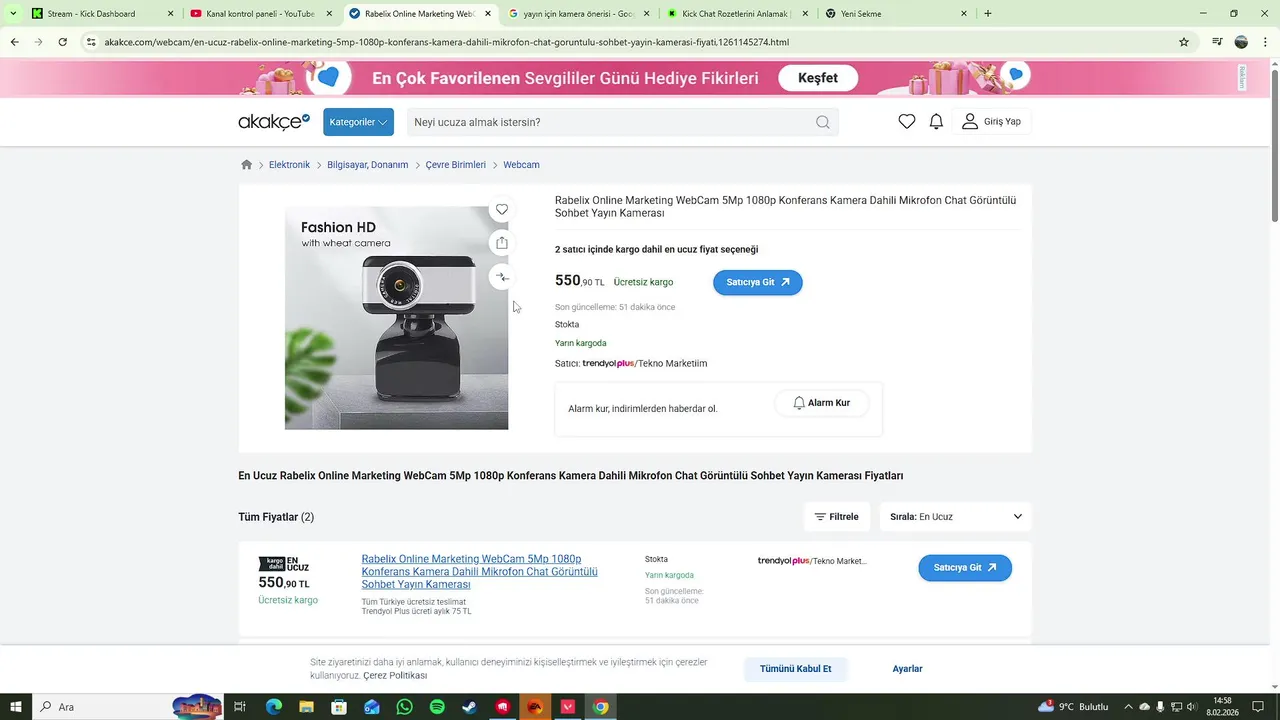
Task: Open Microsoft Edge from the taskbar
Action: tap(274, 707)
